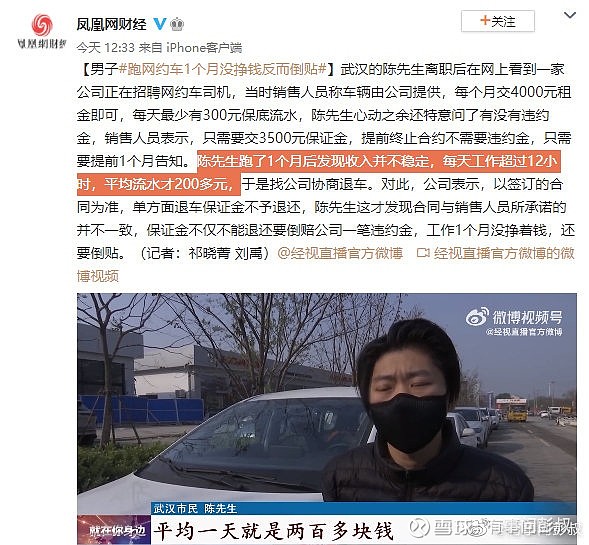Viewport: 589px width, 545px height.
Task: Click the 微博视频号 logo watermark
Action: coord(514,318)
